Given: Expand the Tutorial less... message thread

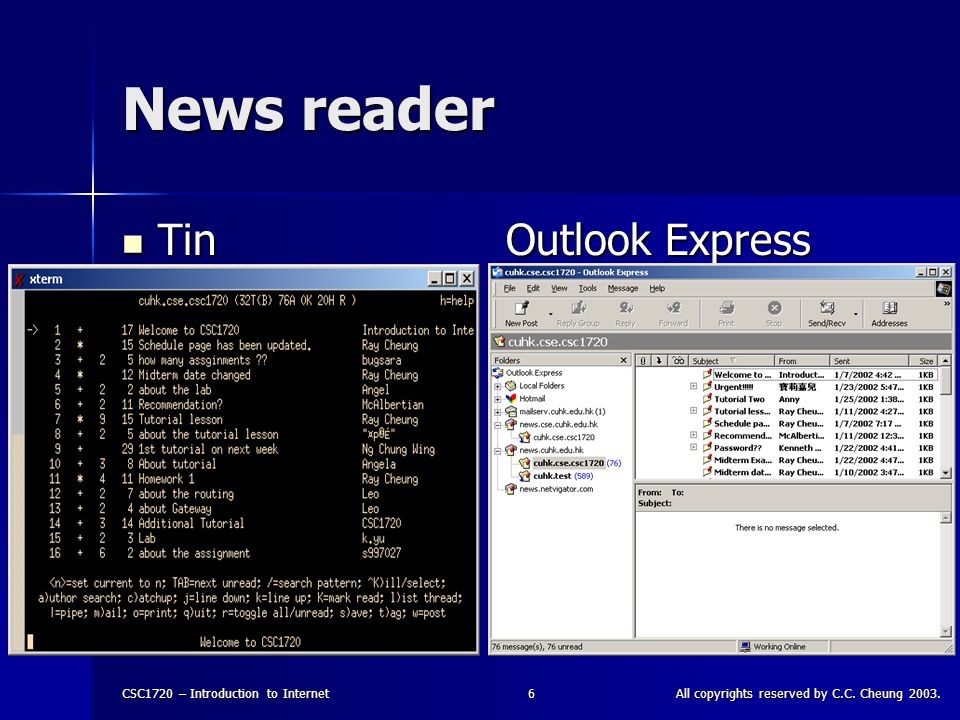Looking at the screenshot, I should click(693, 411).
